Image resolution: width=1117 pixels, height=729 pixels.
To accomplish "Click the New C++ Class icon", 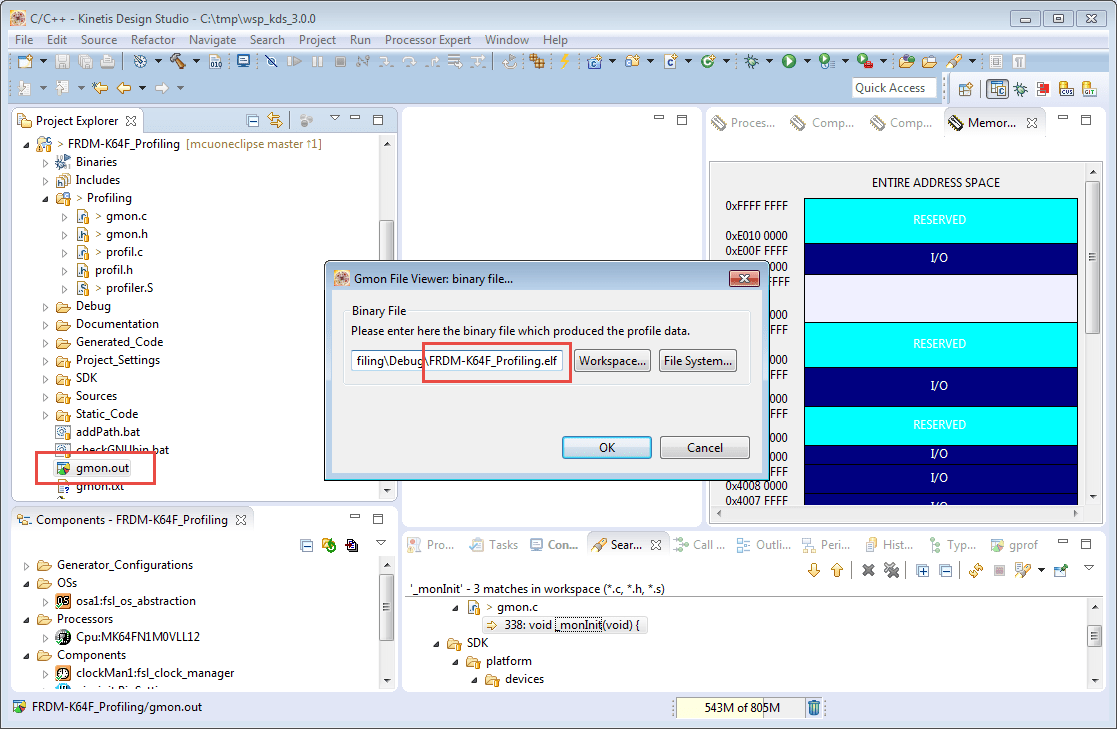I will tap(708, 61).
